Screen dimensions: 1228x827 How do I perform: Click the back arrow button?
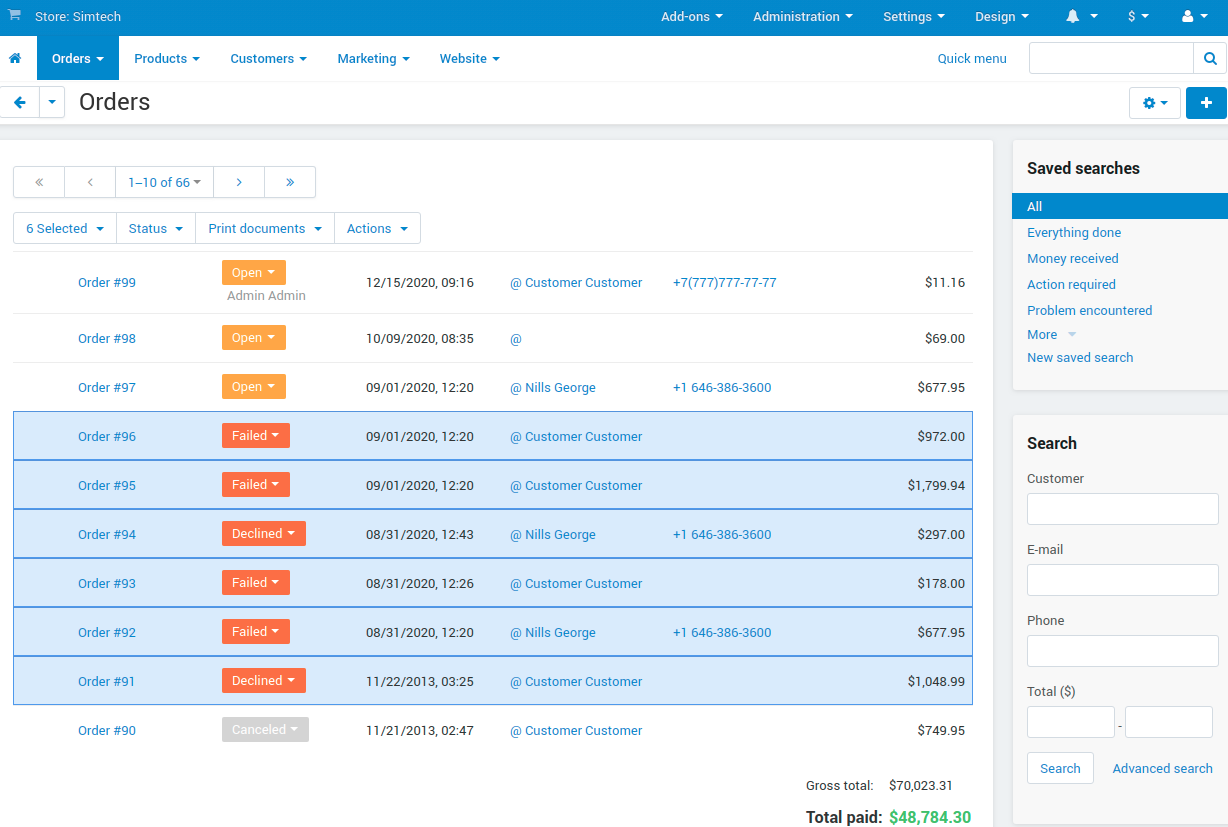20,102
